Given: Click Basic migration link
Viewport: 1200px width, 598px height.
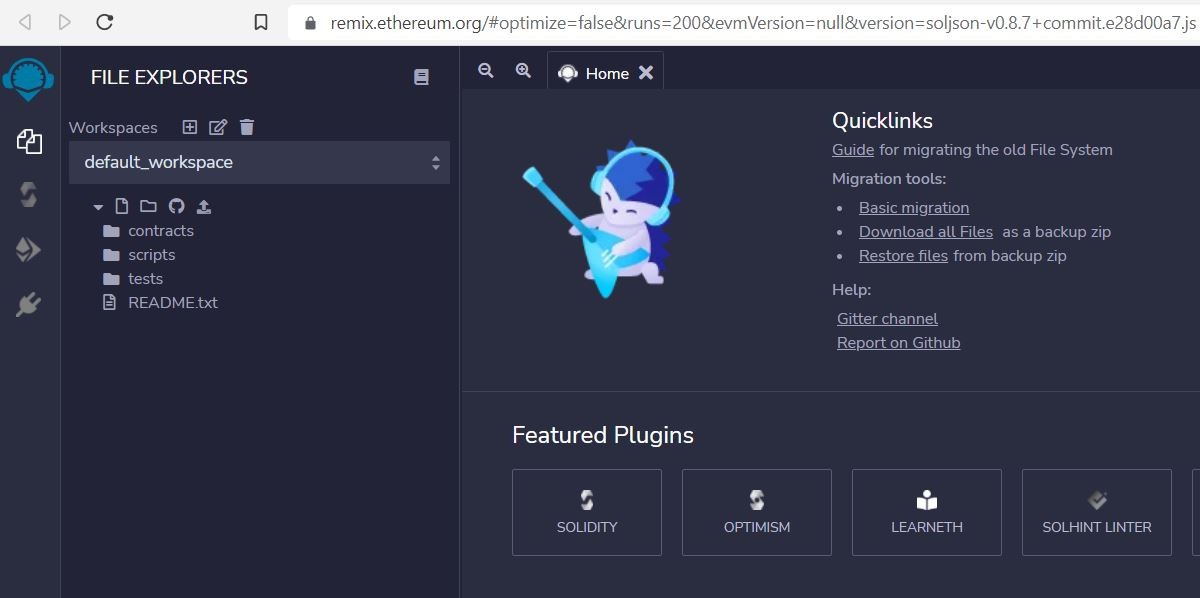Looking at the screenshot, I should click(914, 208).
